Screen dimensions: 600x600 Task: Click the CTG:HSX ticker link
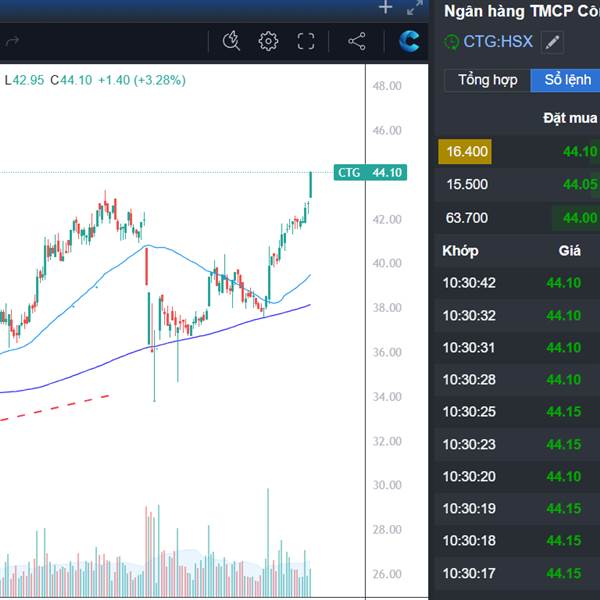(x=498, y=41)
